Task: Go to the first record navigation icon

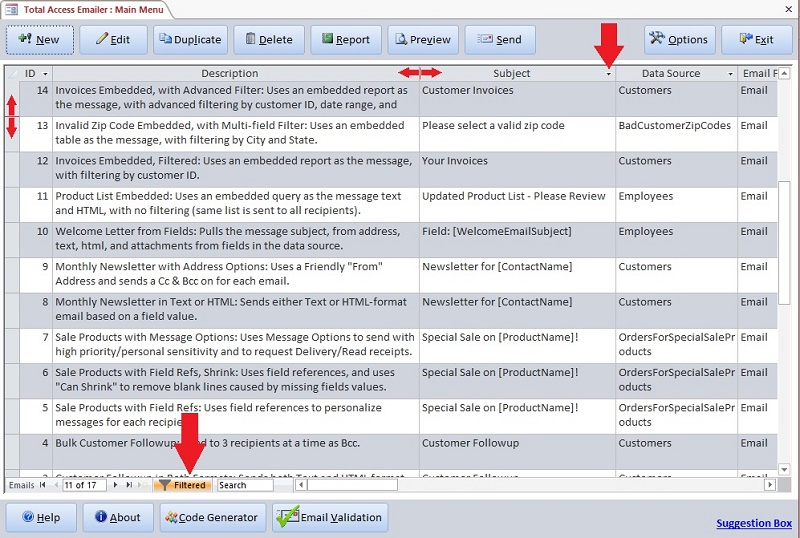Action: (x=43, y=485)
